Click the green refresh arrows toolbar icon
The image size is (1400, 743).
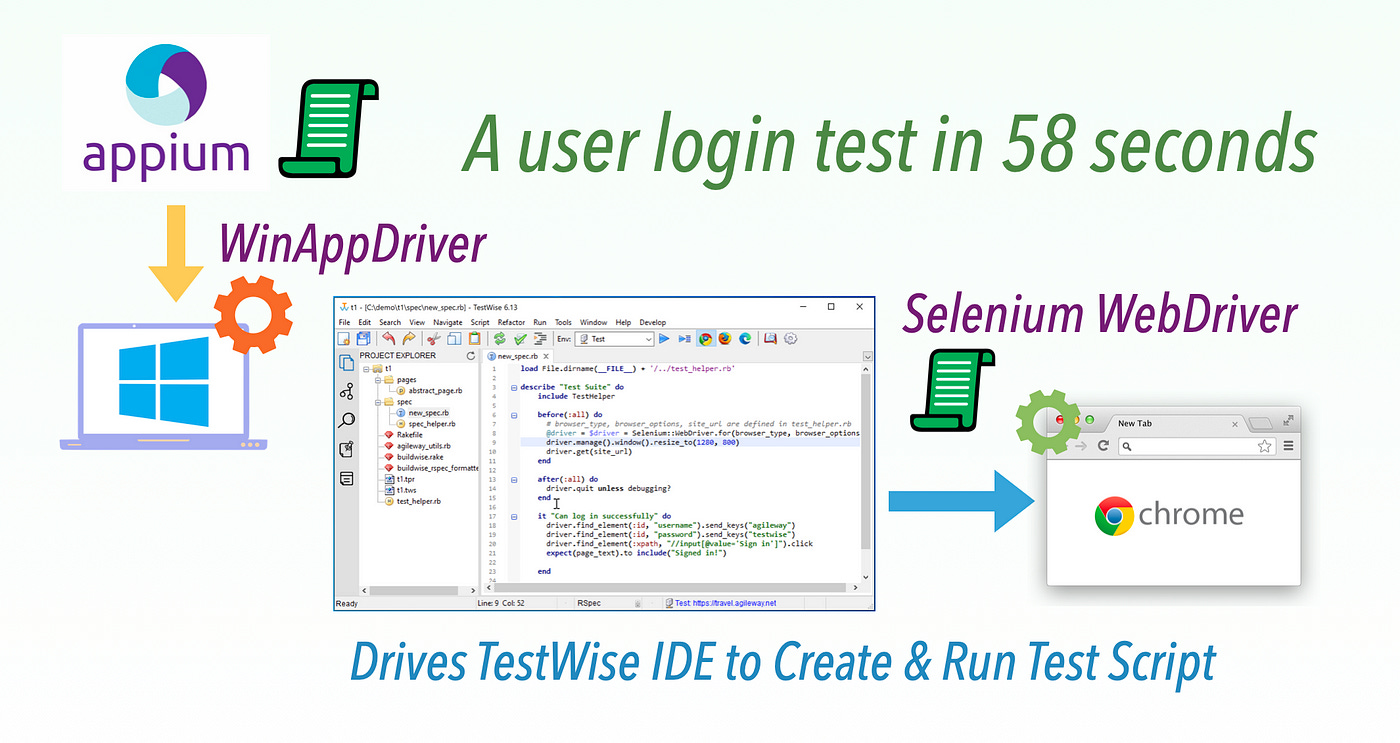click(x=499, y=338)
